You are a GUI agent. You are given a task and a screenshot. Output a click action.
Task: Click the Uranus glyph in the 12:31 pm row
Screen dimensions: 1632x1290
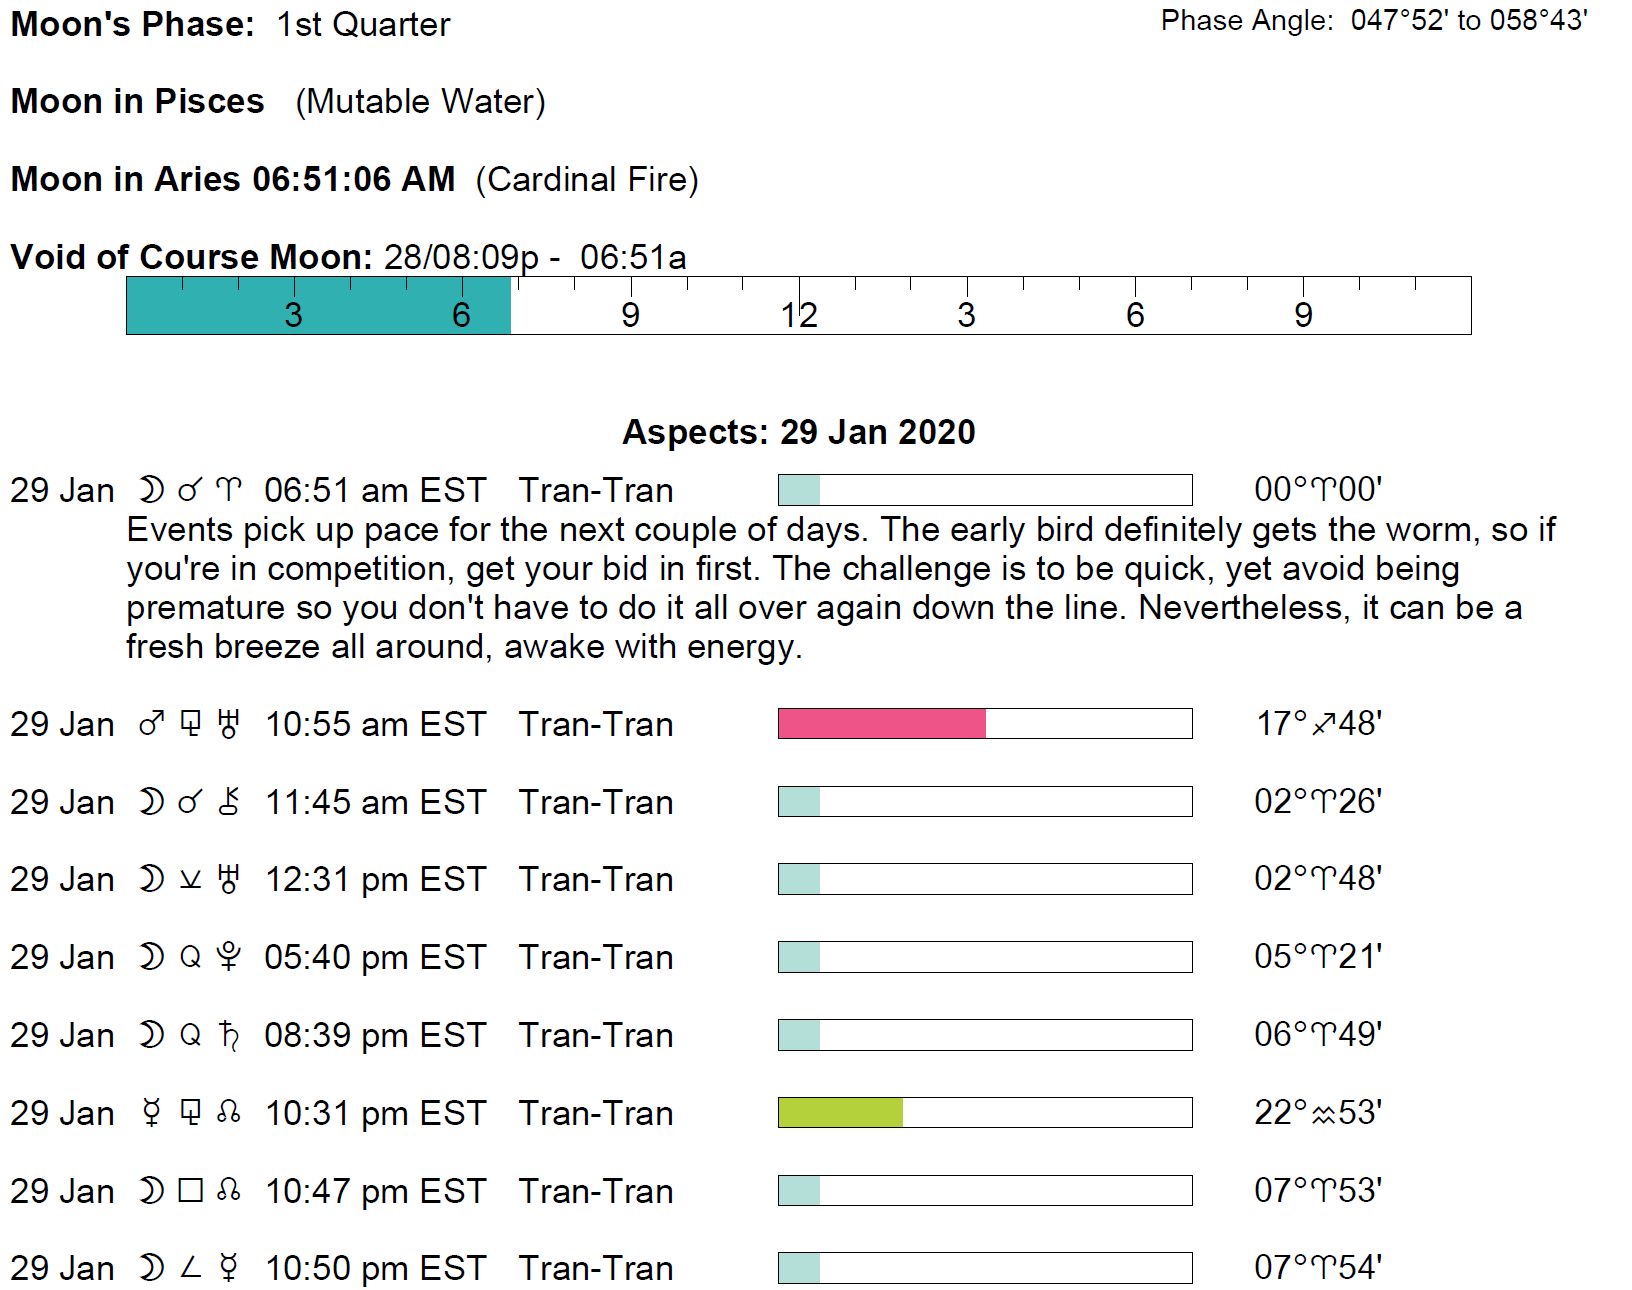tap(229, 879)
